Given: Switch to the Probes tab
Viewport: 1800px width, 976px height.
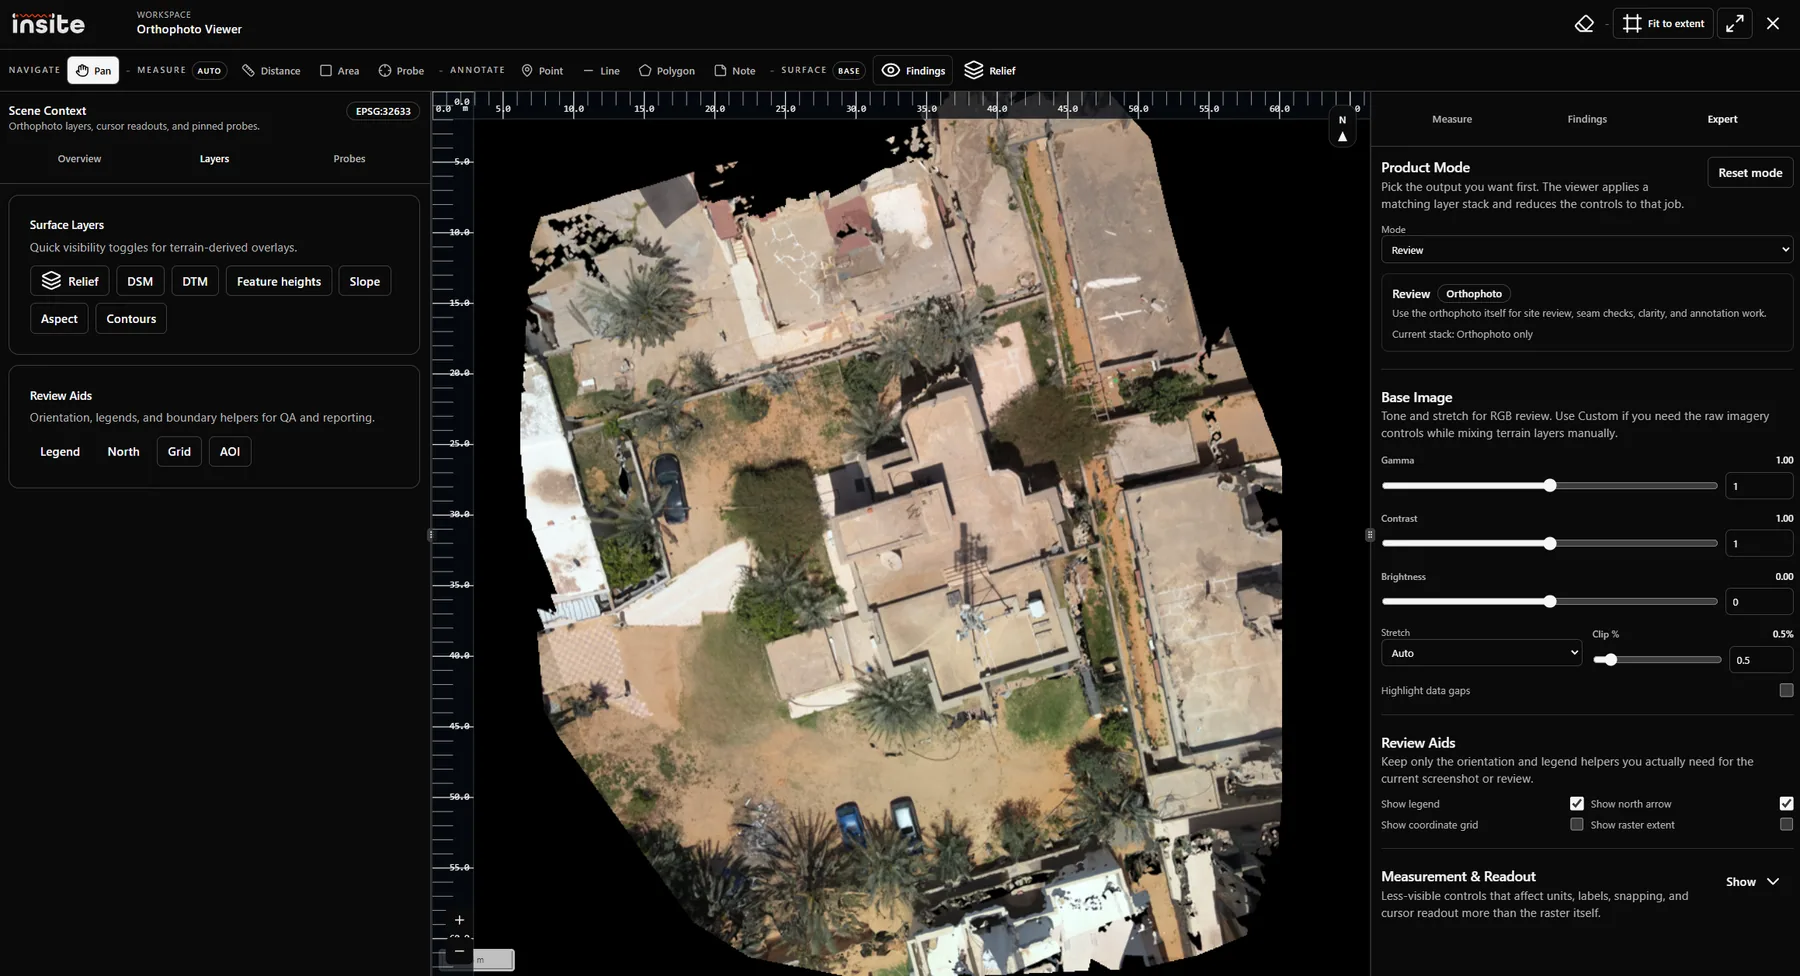Looking at the screenshot, I should tap(349, 159).
